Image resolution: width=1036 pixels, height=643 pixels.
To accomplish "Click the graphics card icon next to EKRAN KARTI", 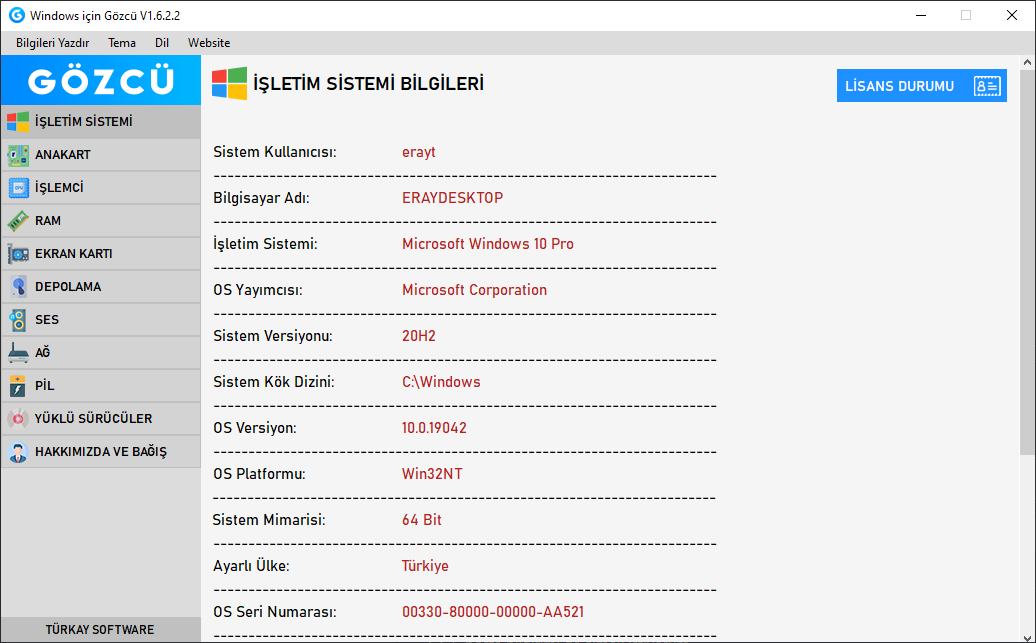I will point(18,254).
